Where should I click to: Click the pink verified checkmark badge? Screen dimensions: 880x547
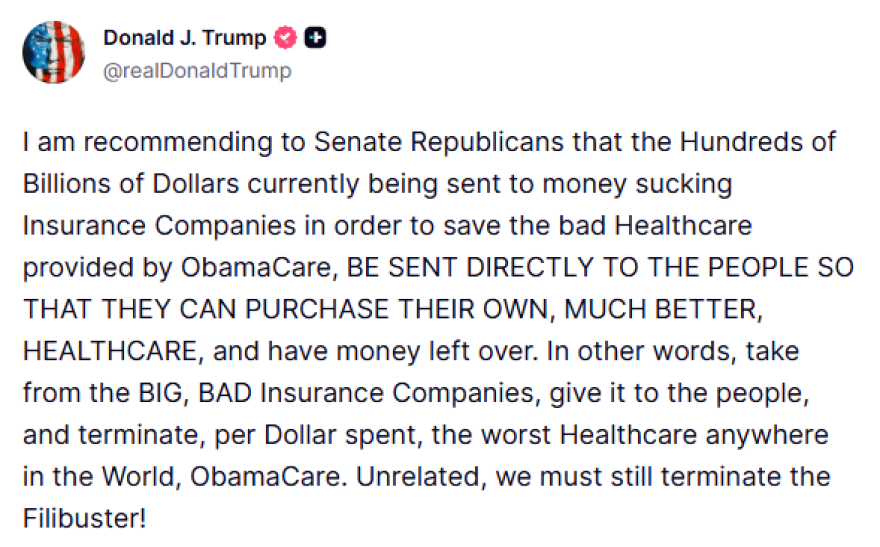click(286, 39)
